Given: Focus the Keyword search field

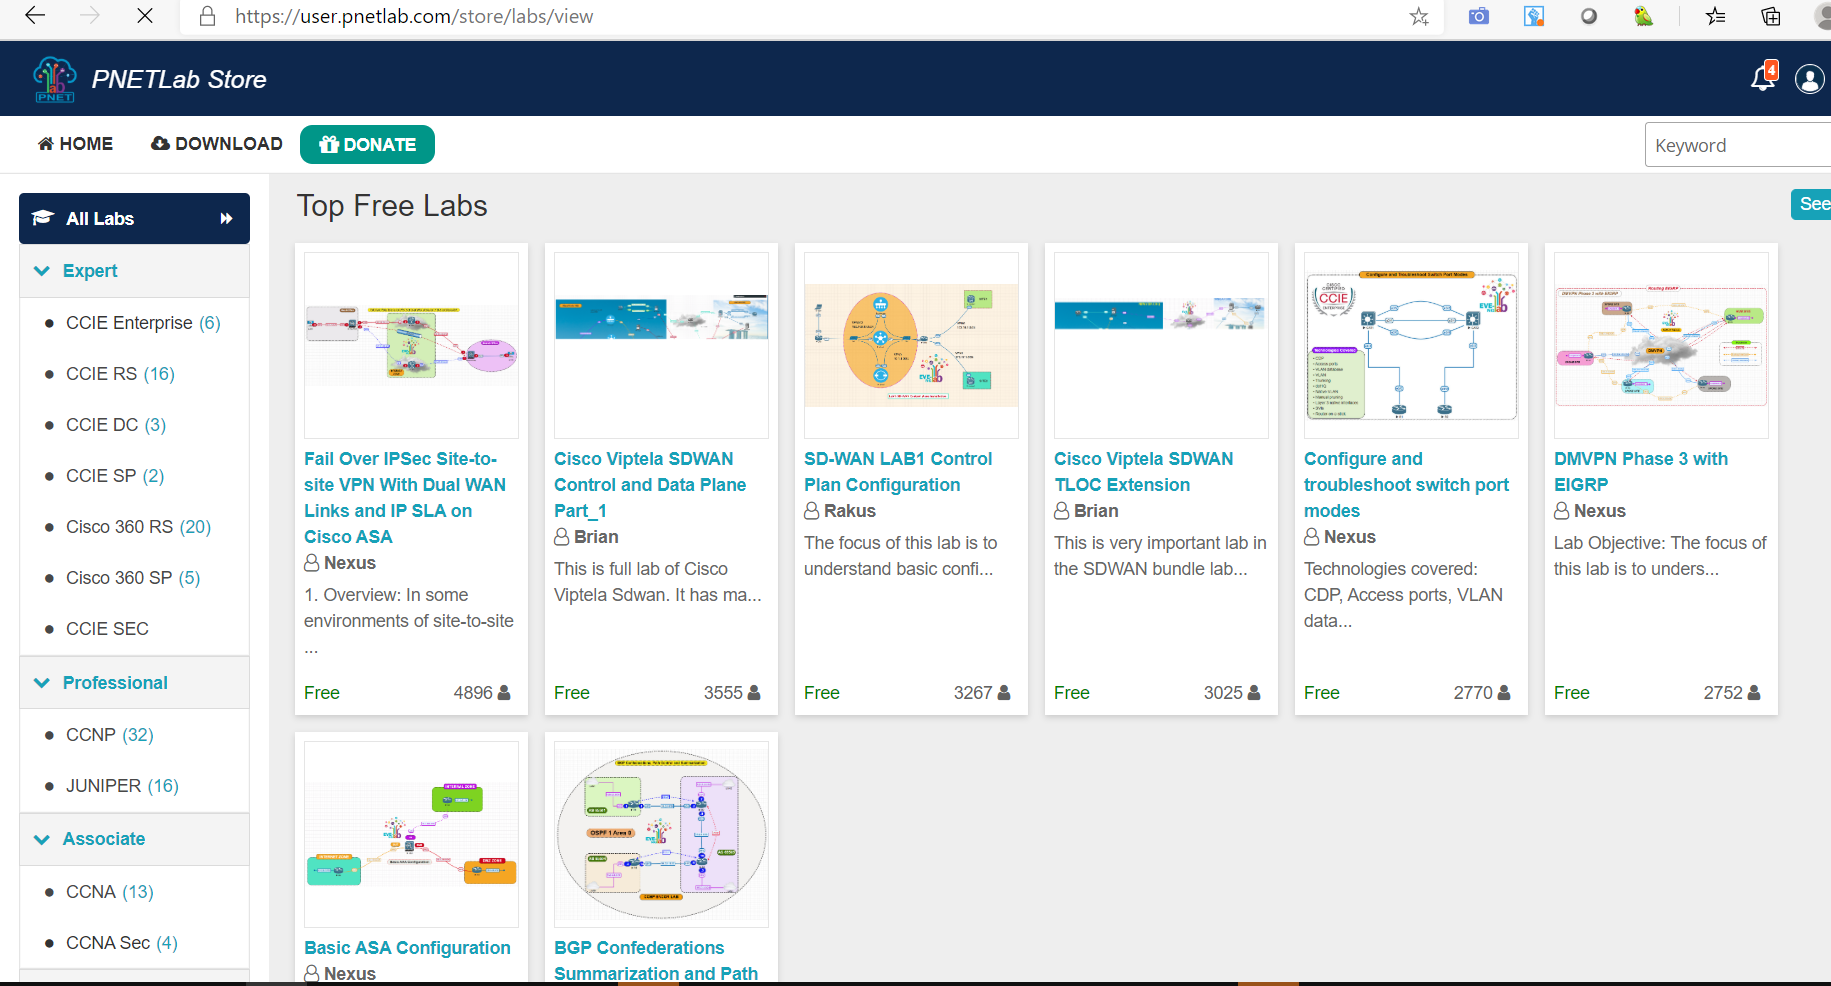Looking at the screenshot, I should 1738,145.
